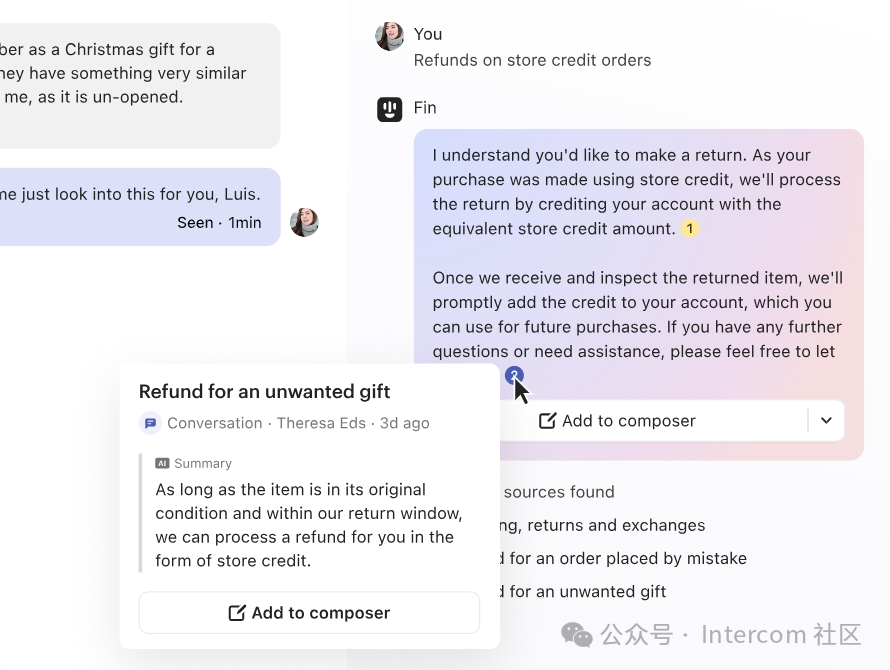890x670 pixels.
Task: Click popup title "Refund for an unwanted gift"
Action: [264, 392]
